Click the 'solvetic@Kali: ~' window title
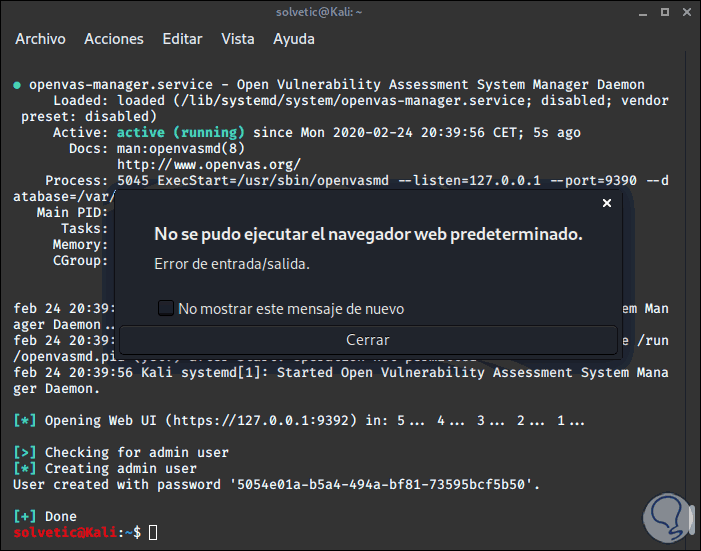The width and height of the screenshot is (701, 551). click(x=350, y=10)
